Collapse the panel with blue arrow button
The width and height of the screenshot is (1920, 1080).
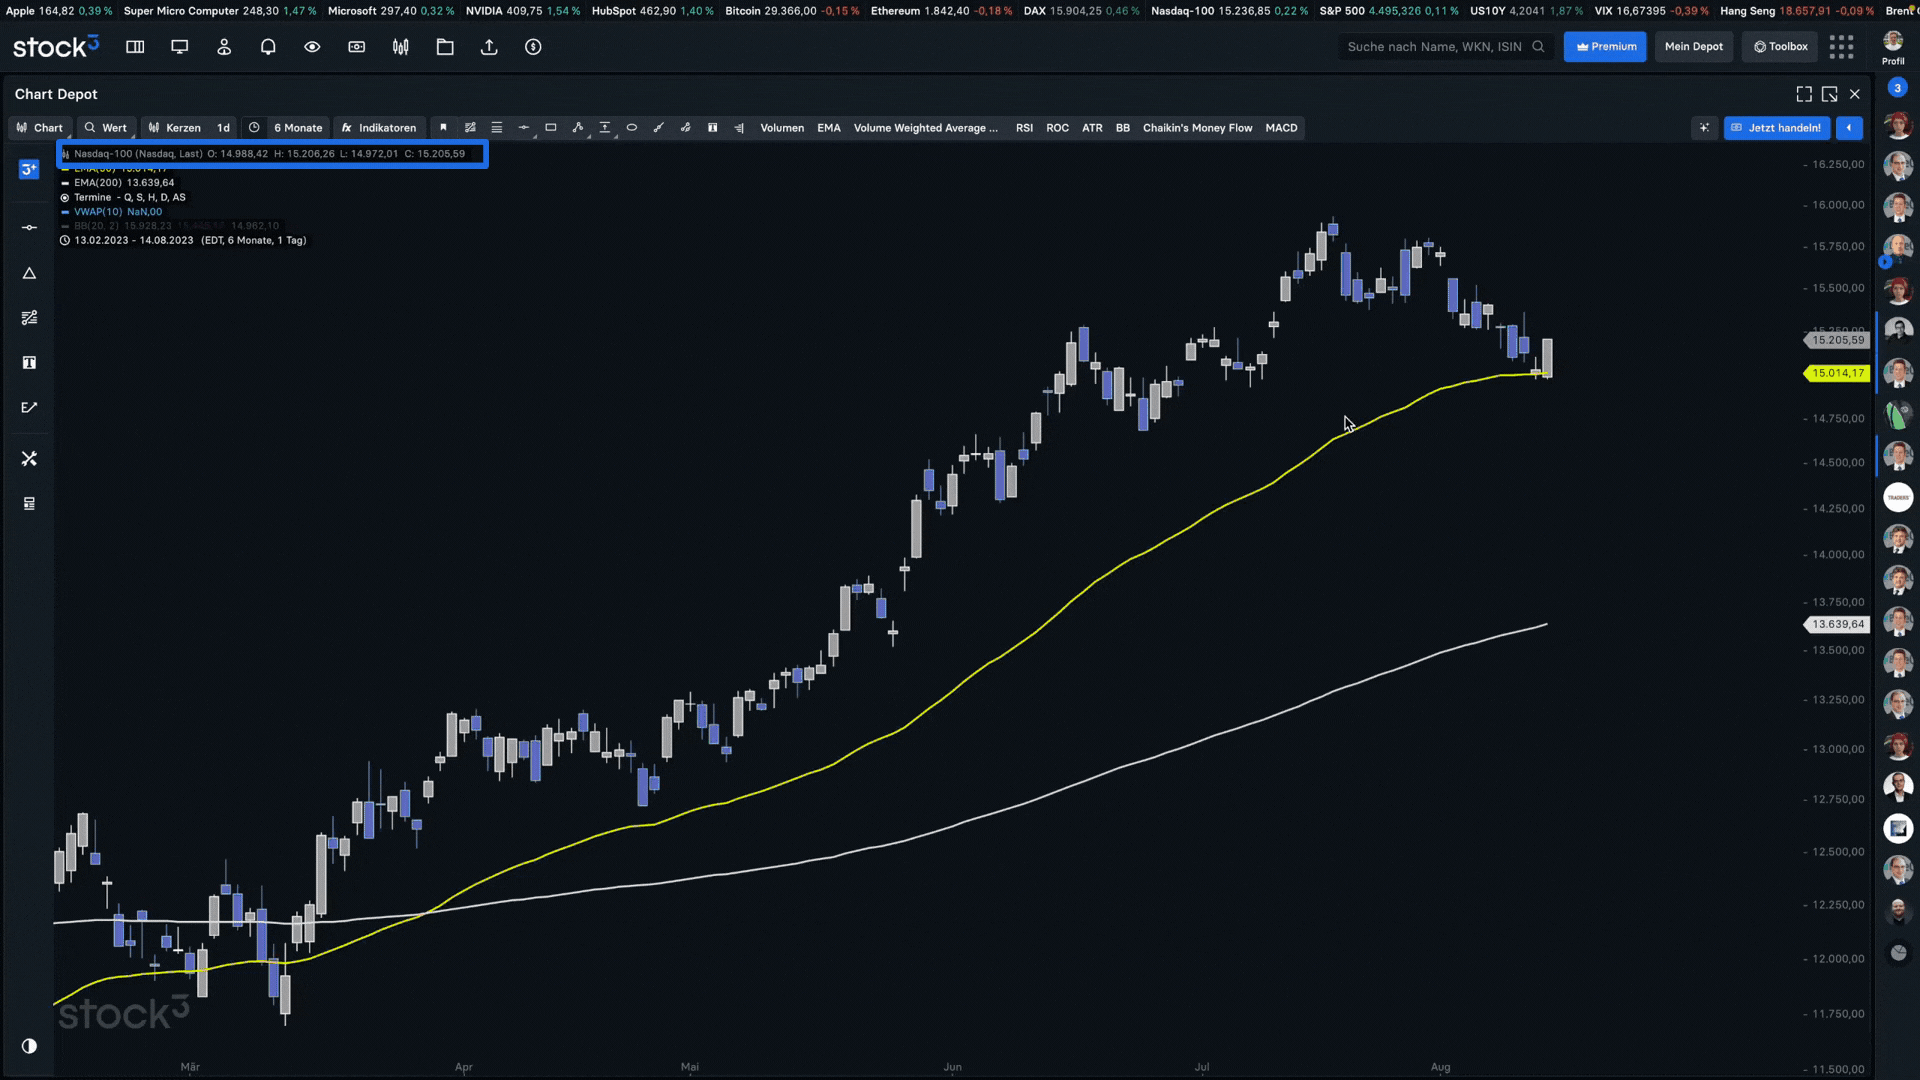click(1849, 128)
